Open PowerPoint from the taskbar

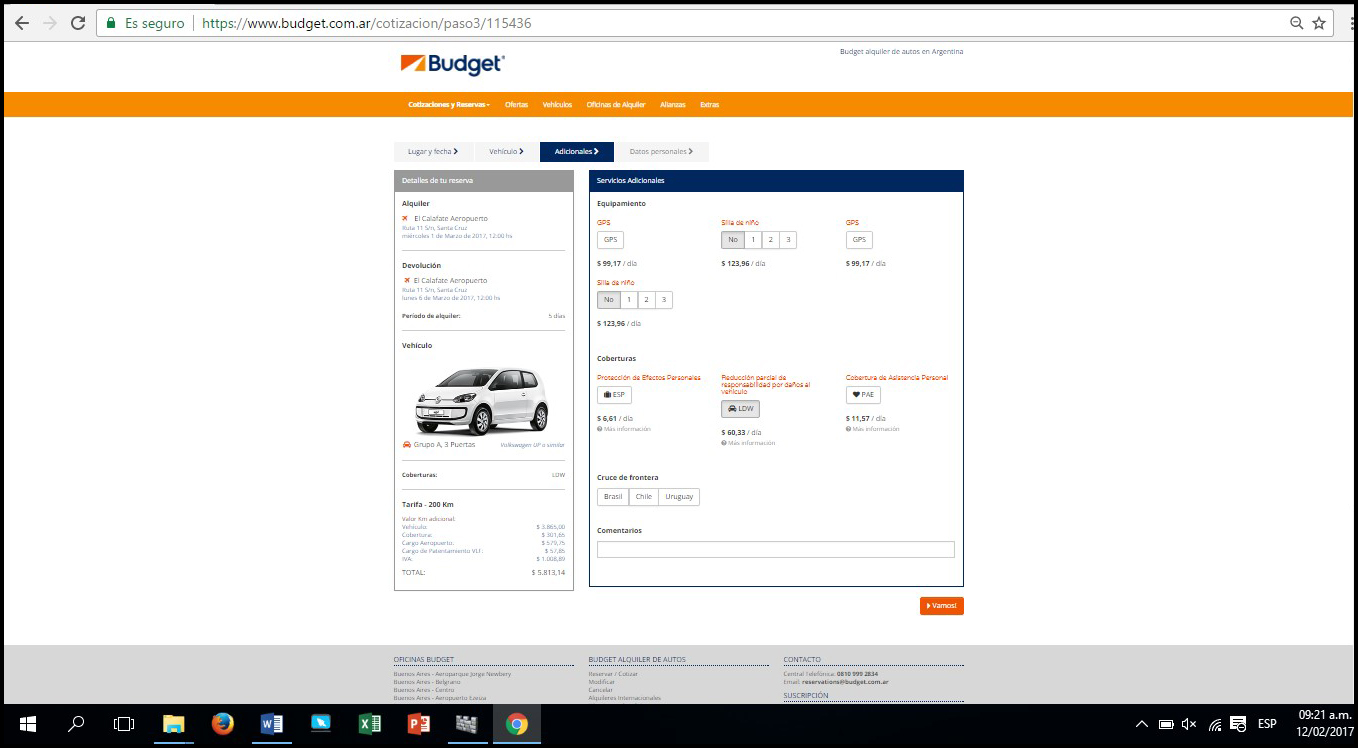pos(419,724)
